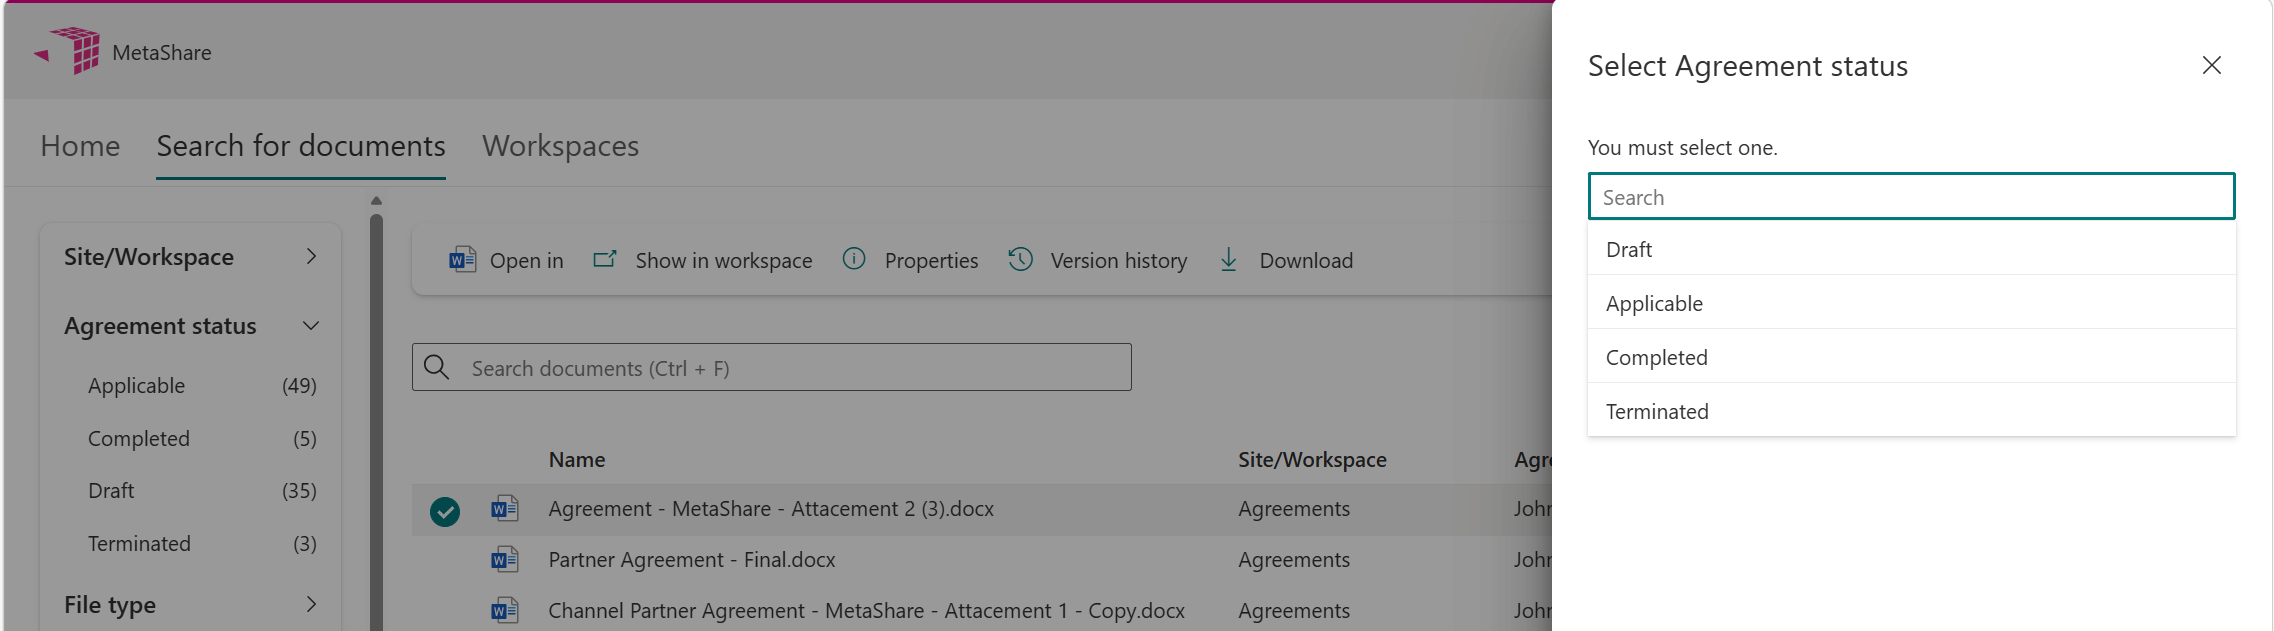
Task: Choose Terminated in the status panel
Action: (x=1912, y=411)
